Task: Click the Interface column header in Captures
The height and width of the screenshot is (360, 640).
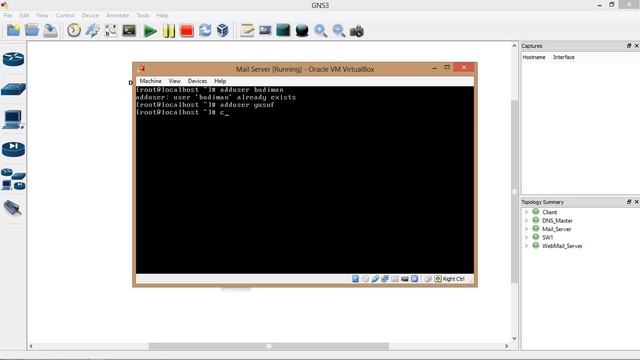Action: 564,57
